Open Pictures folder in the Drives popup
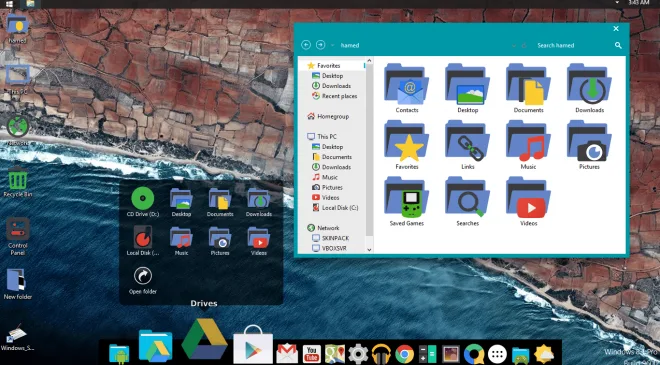 pos(220,240)
